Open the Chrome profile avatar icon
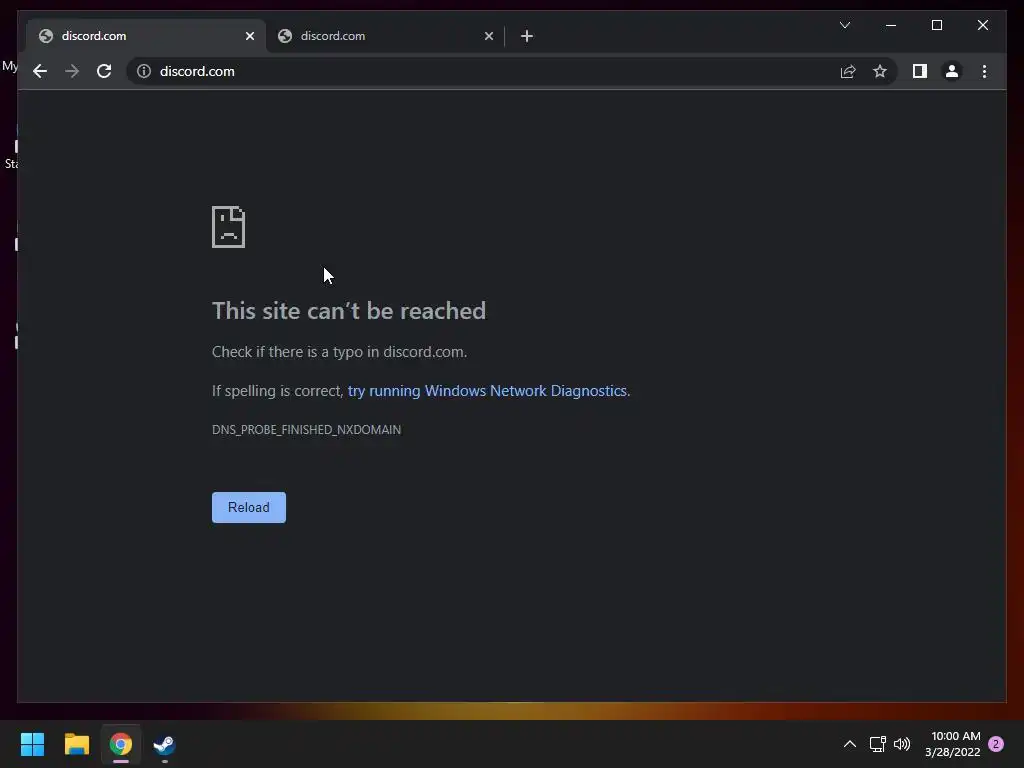This screenshot has height=768, width=1024. coord(952,71)
